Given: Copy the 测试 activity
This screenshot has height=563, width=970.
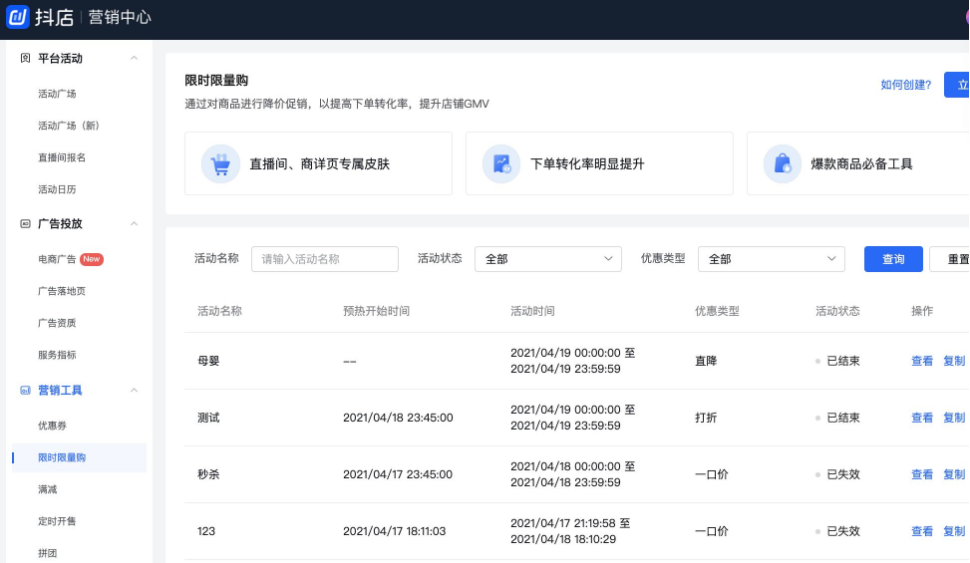Looking at the screenshot, I should tap(954, 418).
